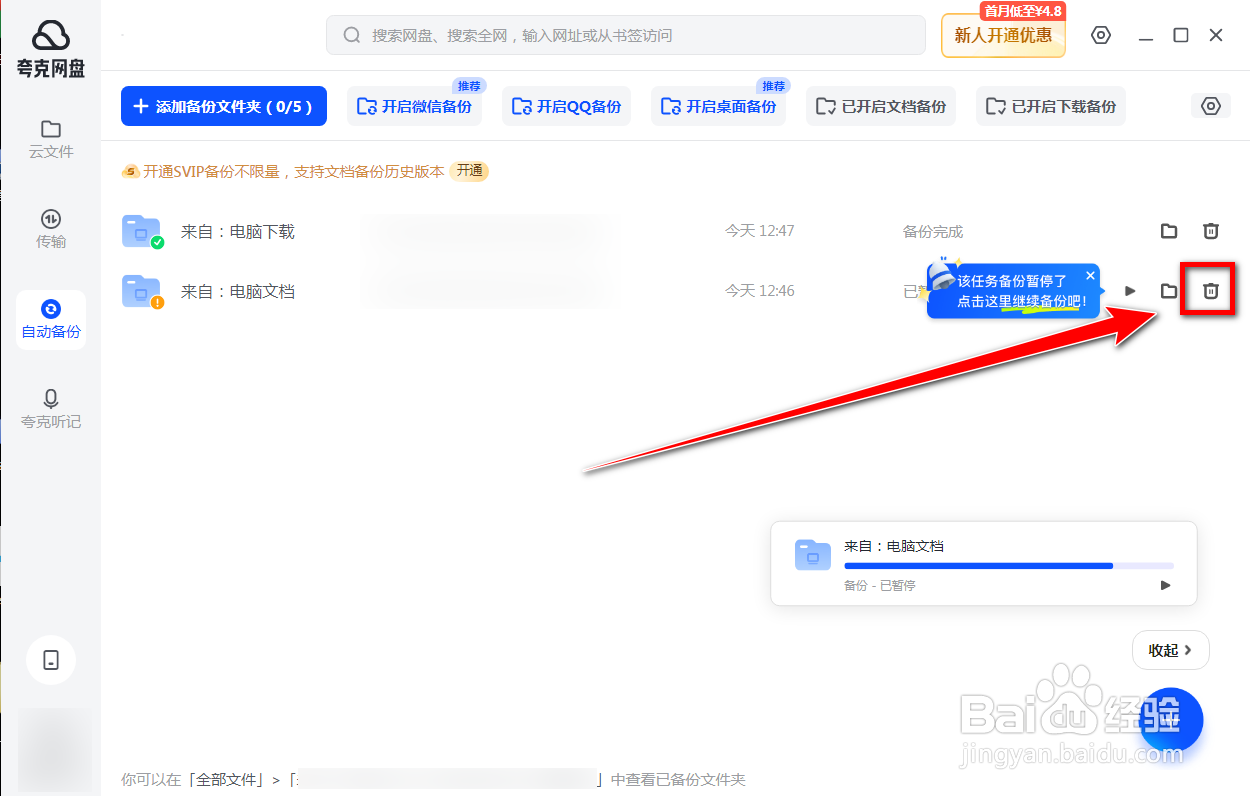Collapse the panel with 收起 button
1250x796 pixels.
1171,650
